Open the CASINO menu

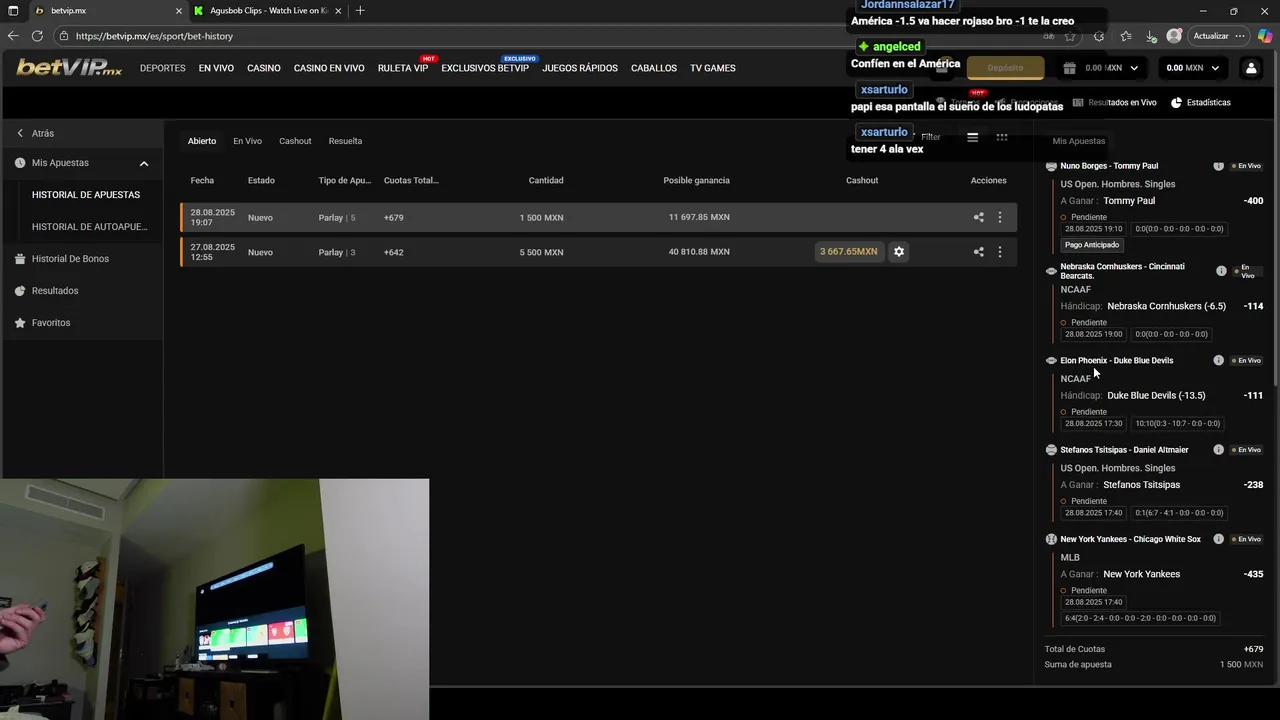click(x=264, y=68)
